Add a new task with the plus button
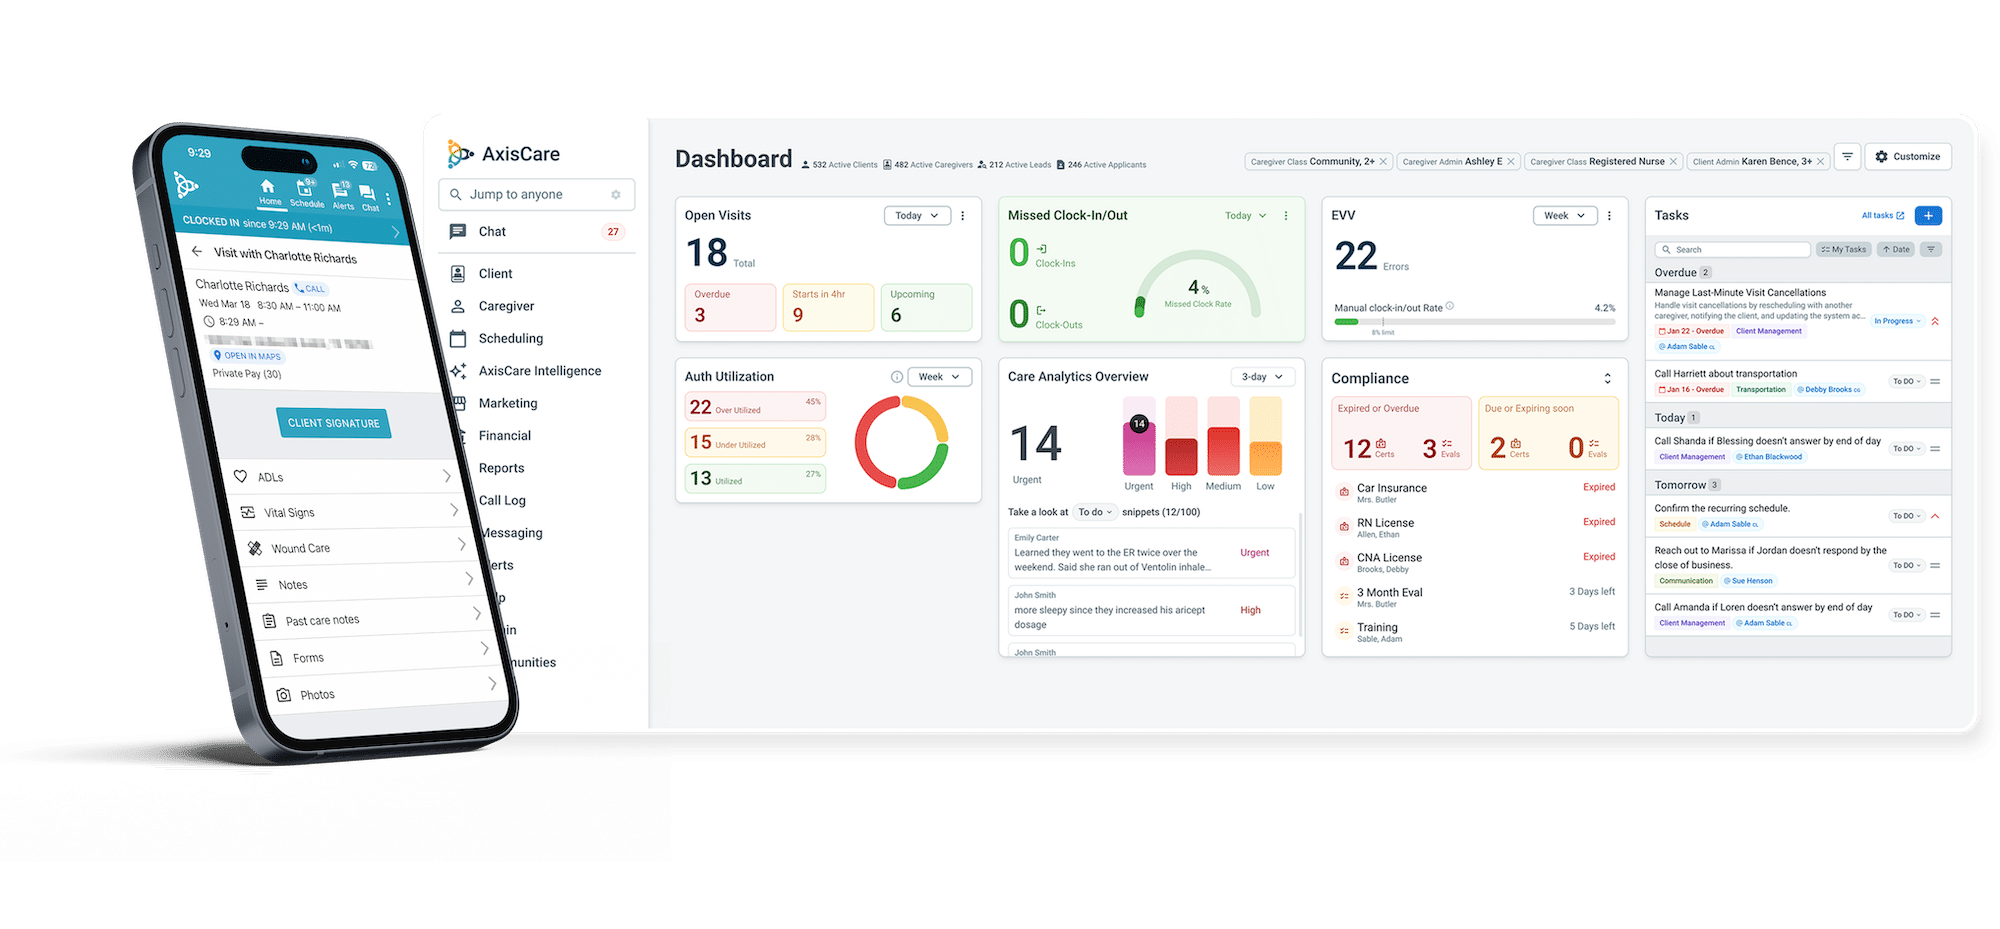This screenshot has width=2000, height=929. tap(1928, 215)
